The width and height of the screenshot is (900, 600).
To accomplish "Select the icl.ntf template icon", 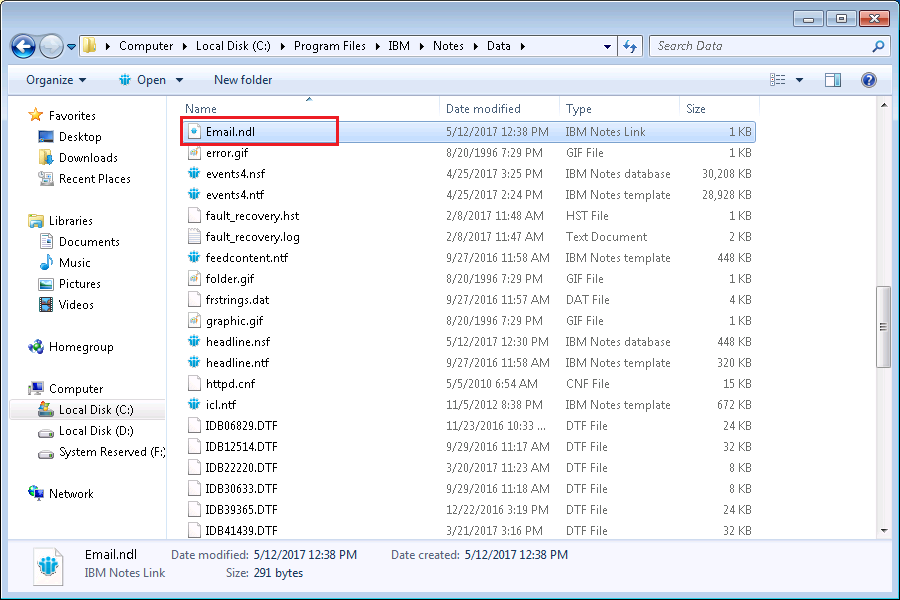I will click(x=194, y=405).
